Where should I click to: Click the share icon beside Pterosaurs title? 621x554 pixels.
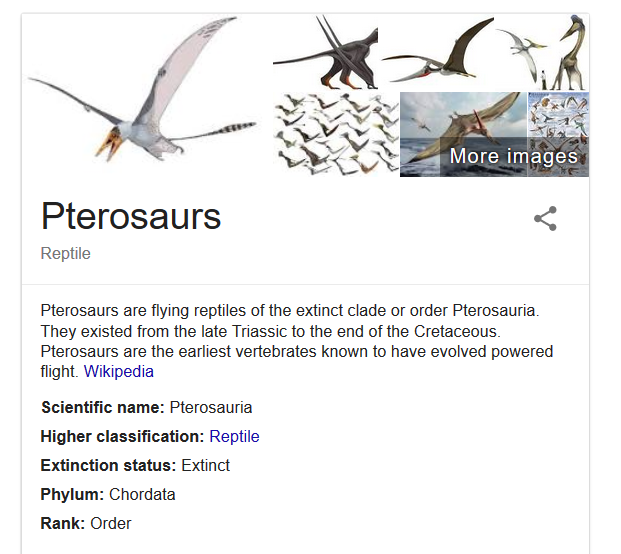point(545,219)
